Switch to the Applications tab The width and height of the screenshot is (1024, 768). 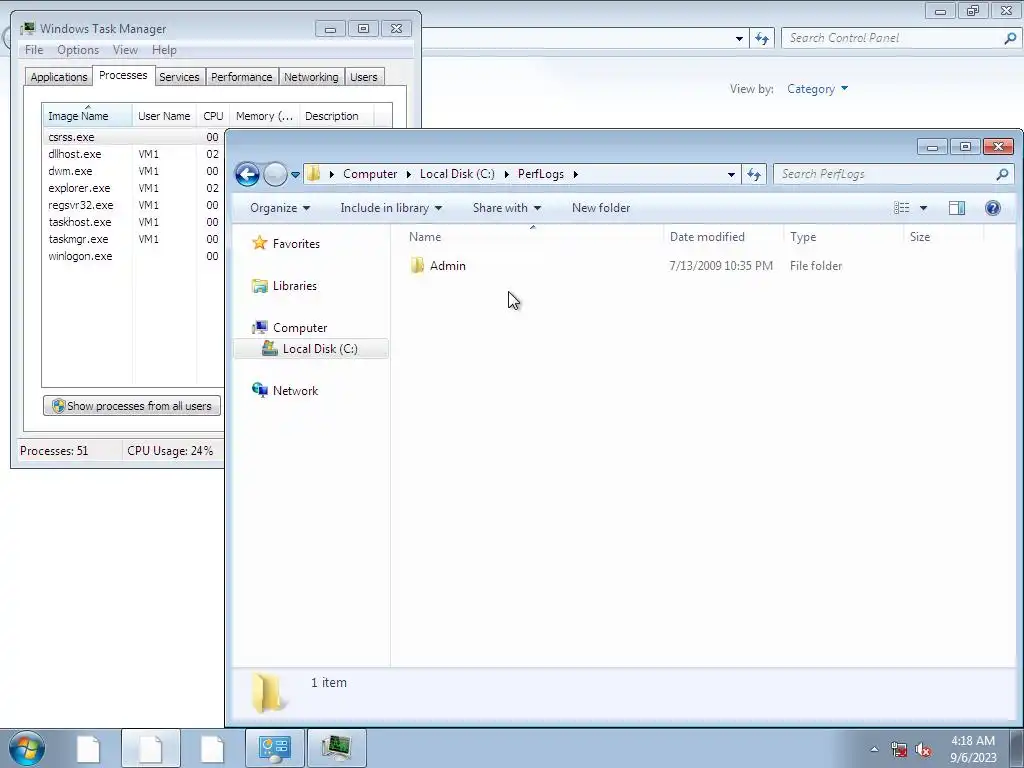(x=59, y=76)
